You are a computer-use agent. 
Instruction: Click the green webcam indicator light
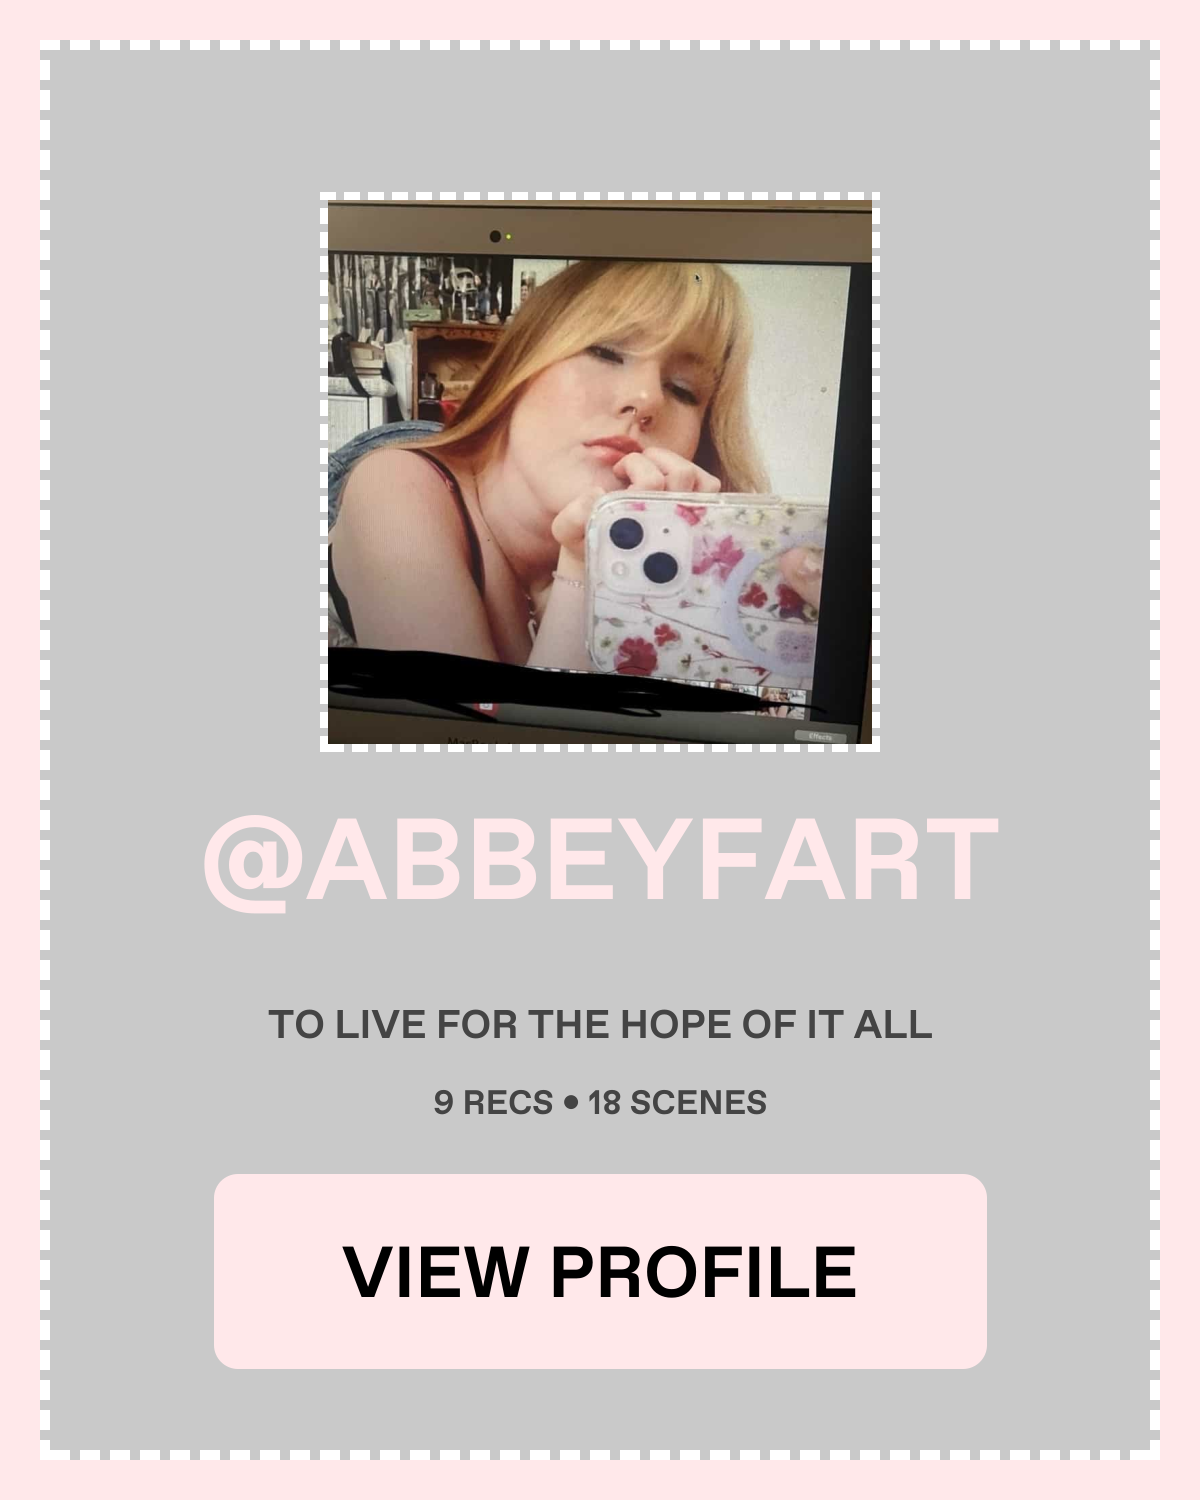(509, 237)
